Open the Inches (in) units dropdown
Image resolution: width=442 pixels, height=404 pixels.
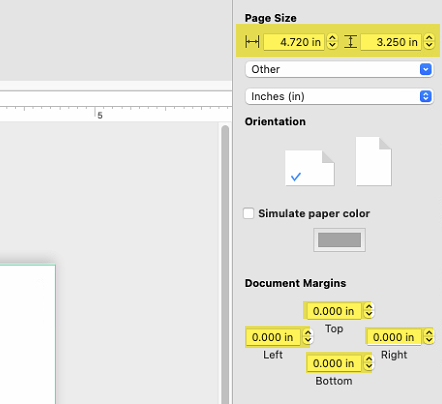tap(339, 96)
